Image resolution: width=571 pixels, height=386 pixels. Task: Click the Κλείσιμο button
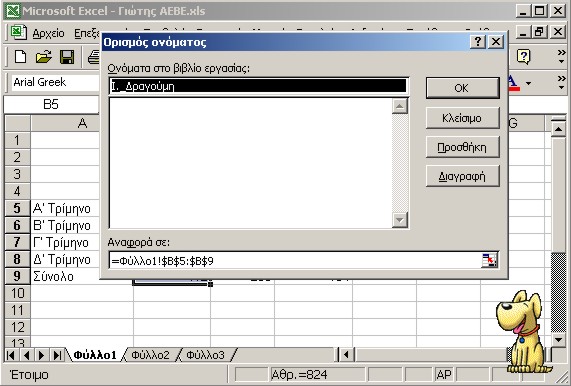(462, 118)
